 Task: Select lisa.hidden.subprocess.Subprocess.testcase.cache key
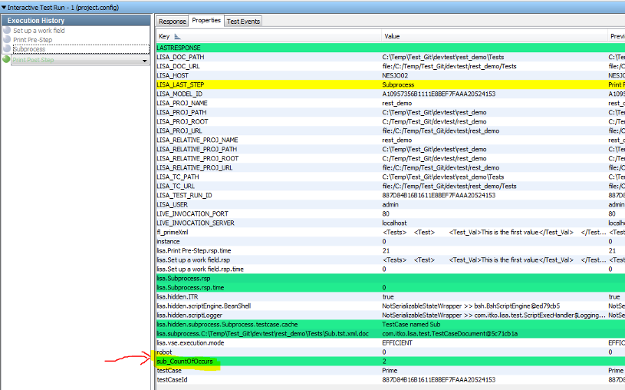click(227, 324)
